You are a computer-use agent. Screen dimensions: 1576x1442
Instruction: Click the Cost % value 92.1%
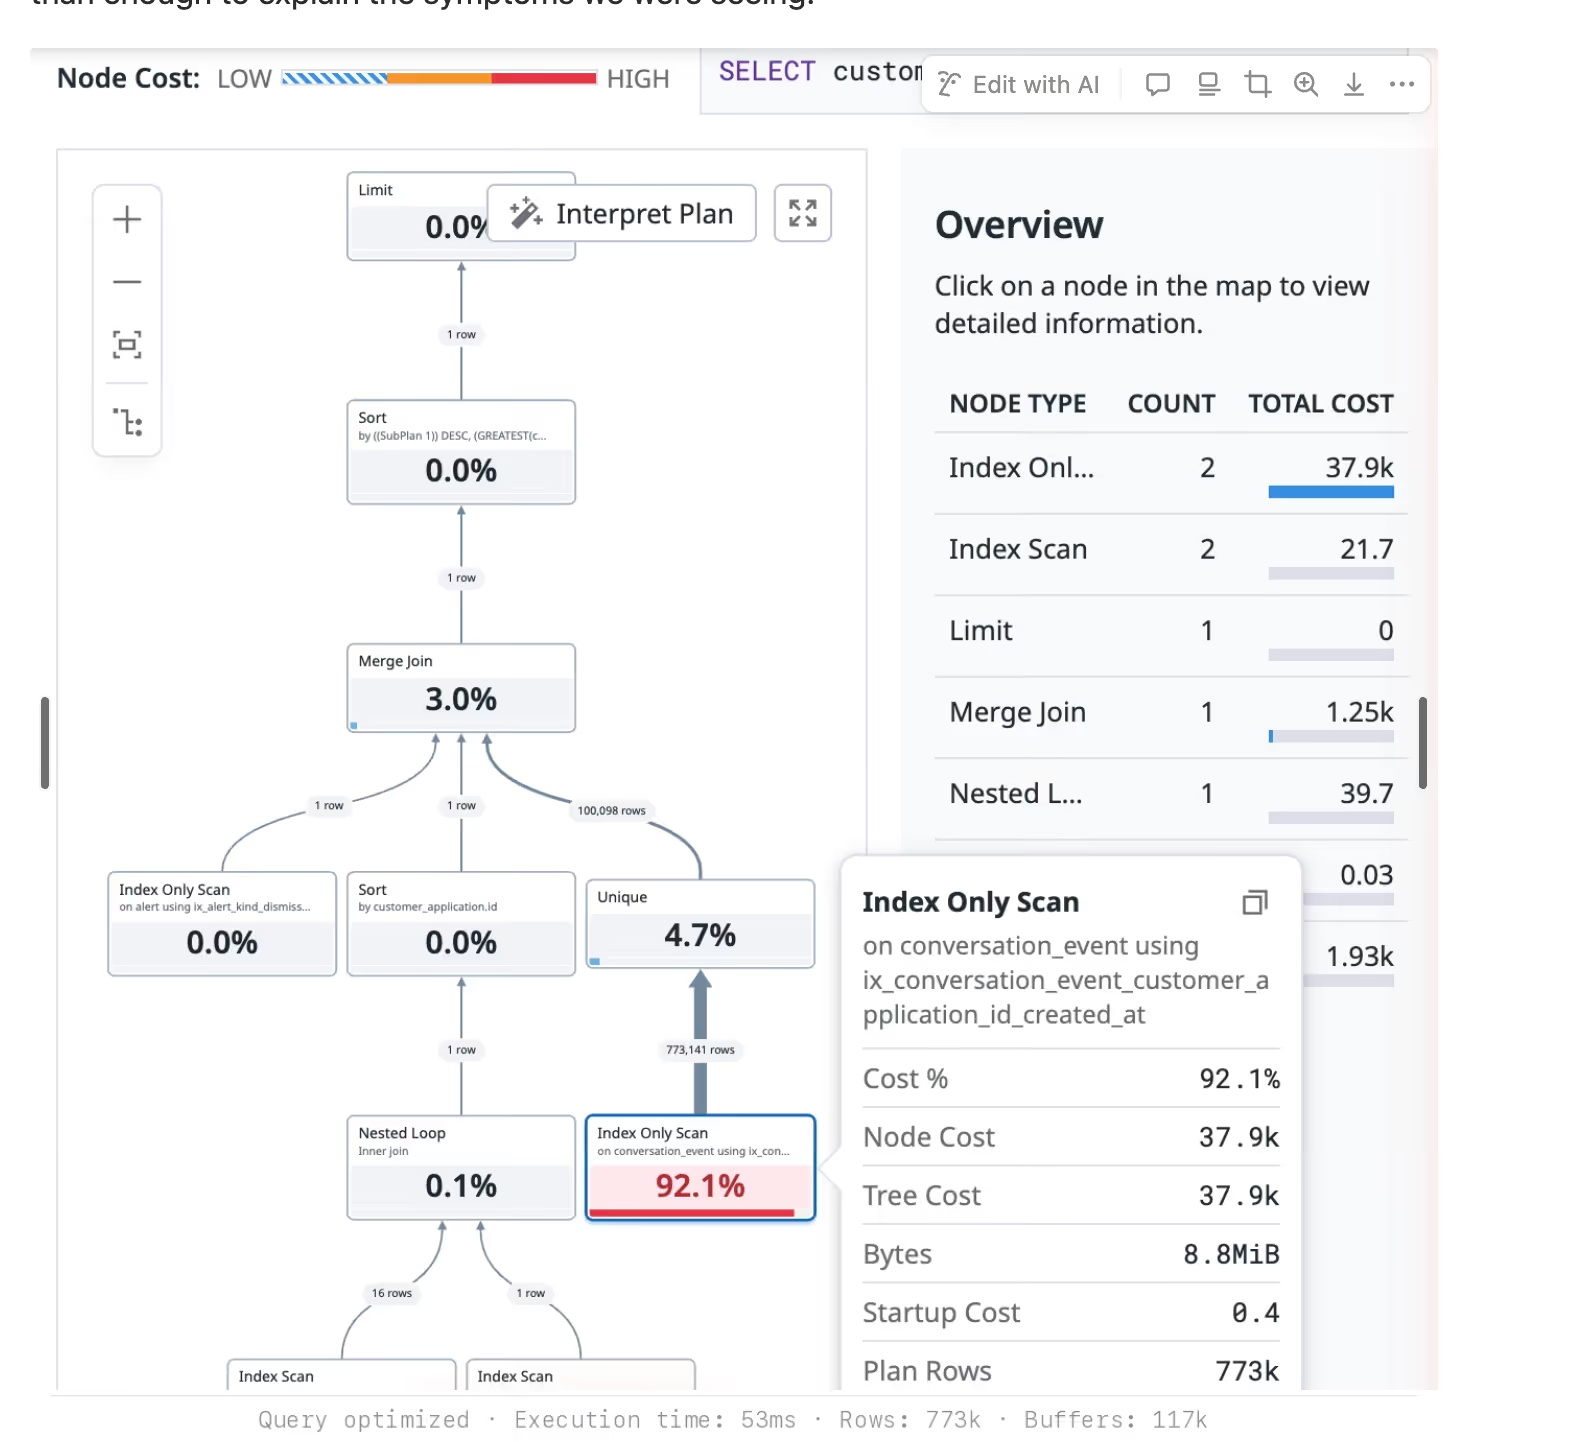pos(1240,1079)
